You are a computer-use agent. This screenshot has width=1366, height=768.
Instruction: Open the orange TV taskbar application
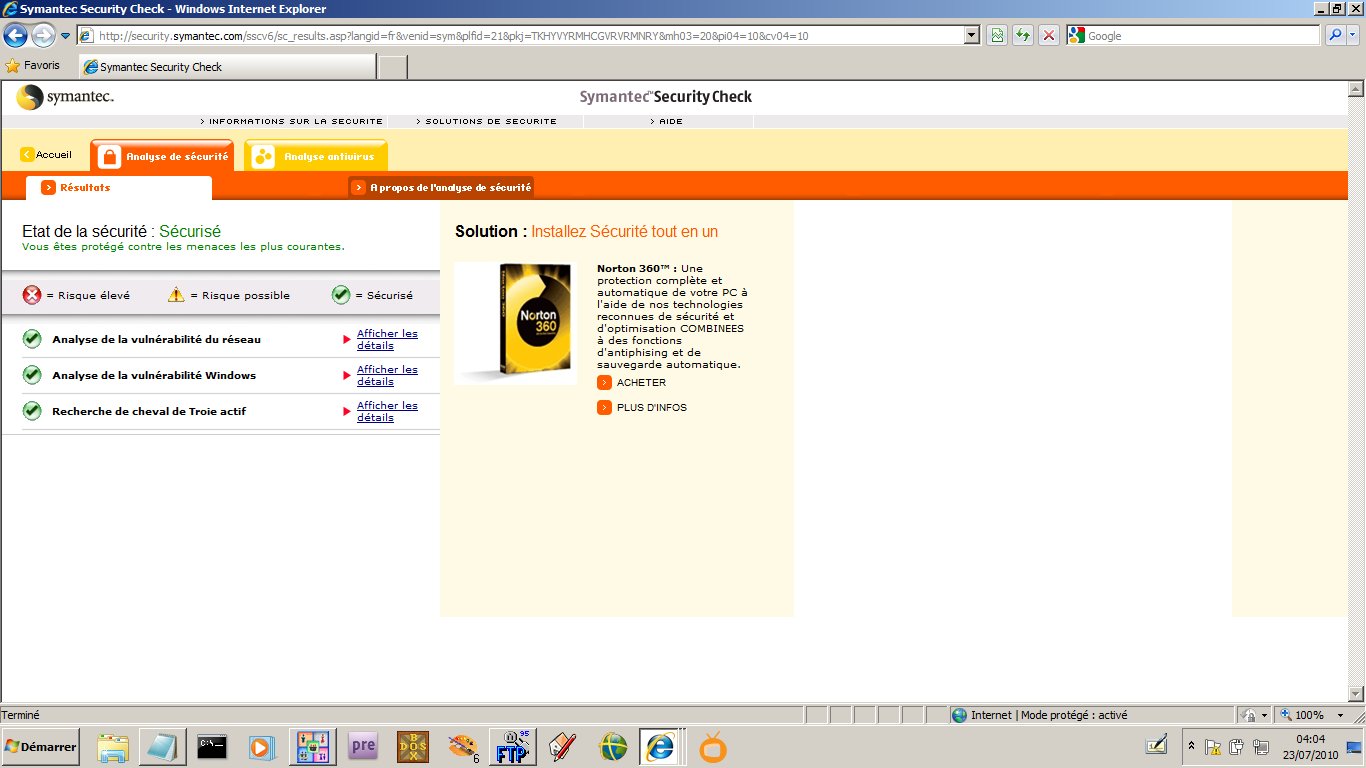pyautogui.click(x=712, y=747)
